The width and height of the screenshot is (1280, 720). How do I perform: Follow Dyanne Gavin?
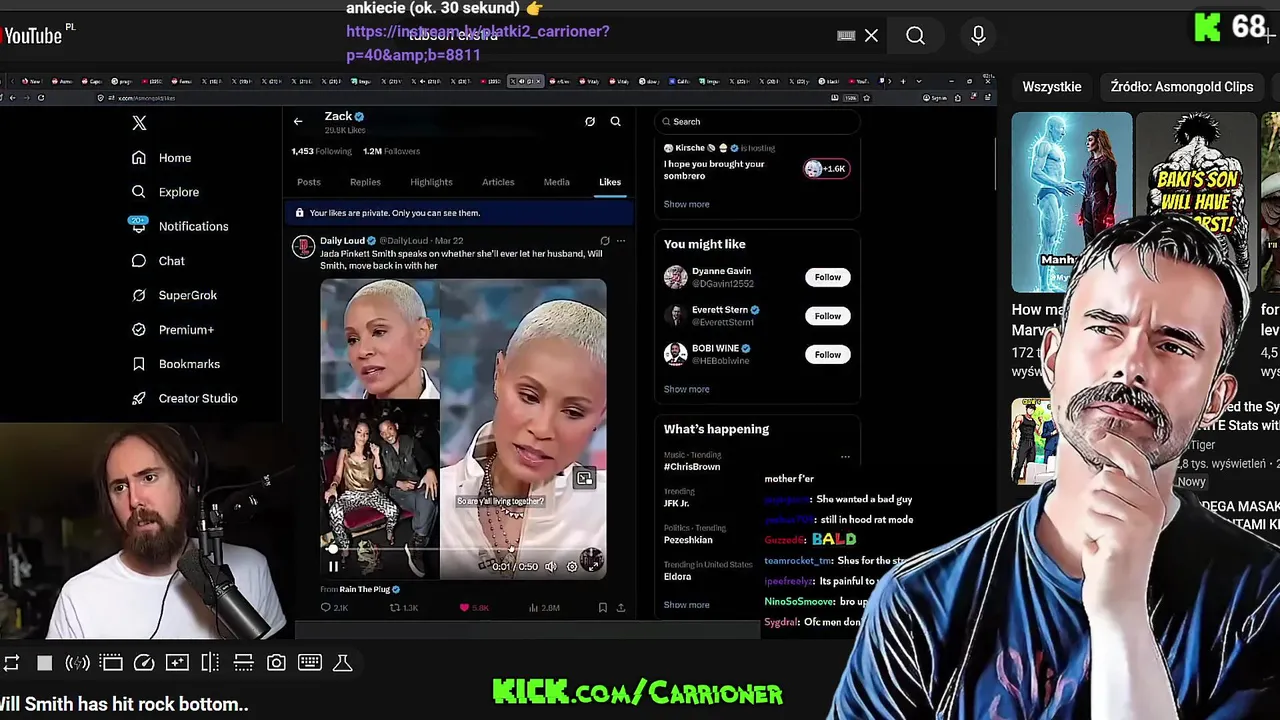[828, 277]
